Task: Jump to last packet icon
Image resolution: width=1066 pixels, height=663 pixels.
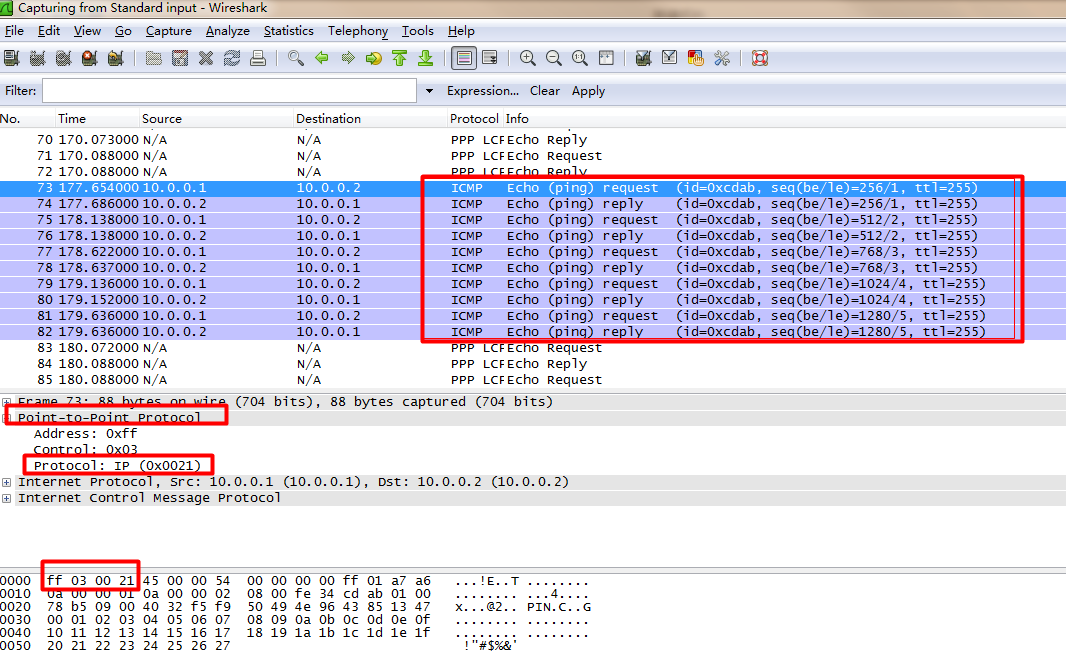Action: [x=426, y=58]
